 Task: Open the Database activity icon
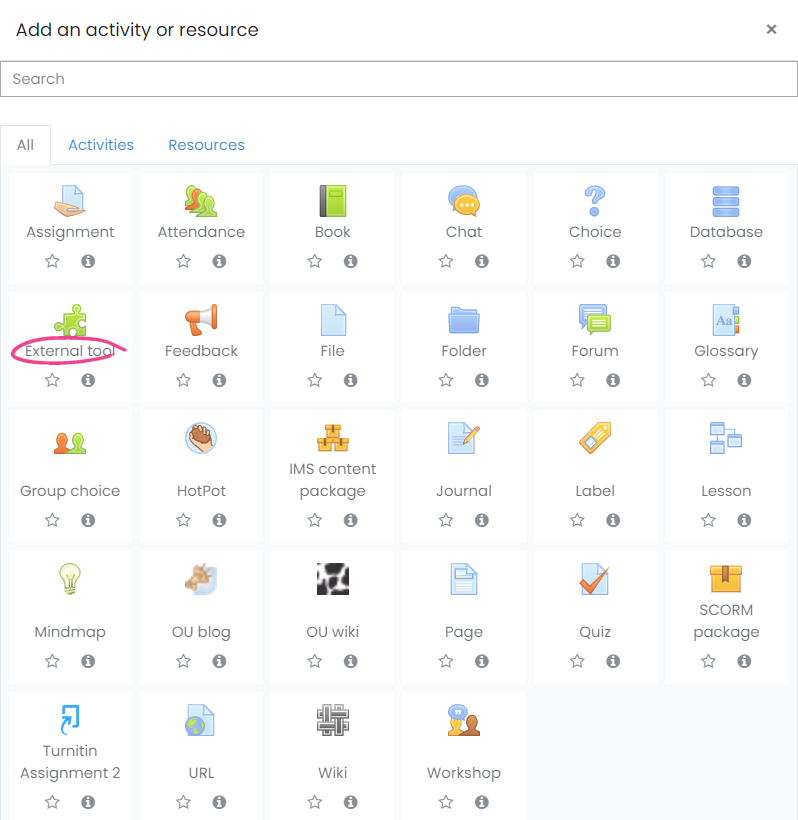point(726,201)
